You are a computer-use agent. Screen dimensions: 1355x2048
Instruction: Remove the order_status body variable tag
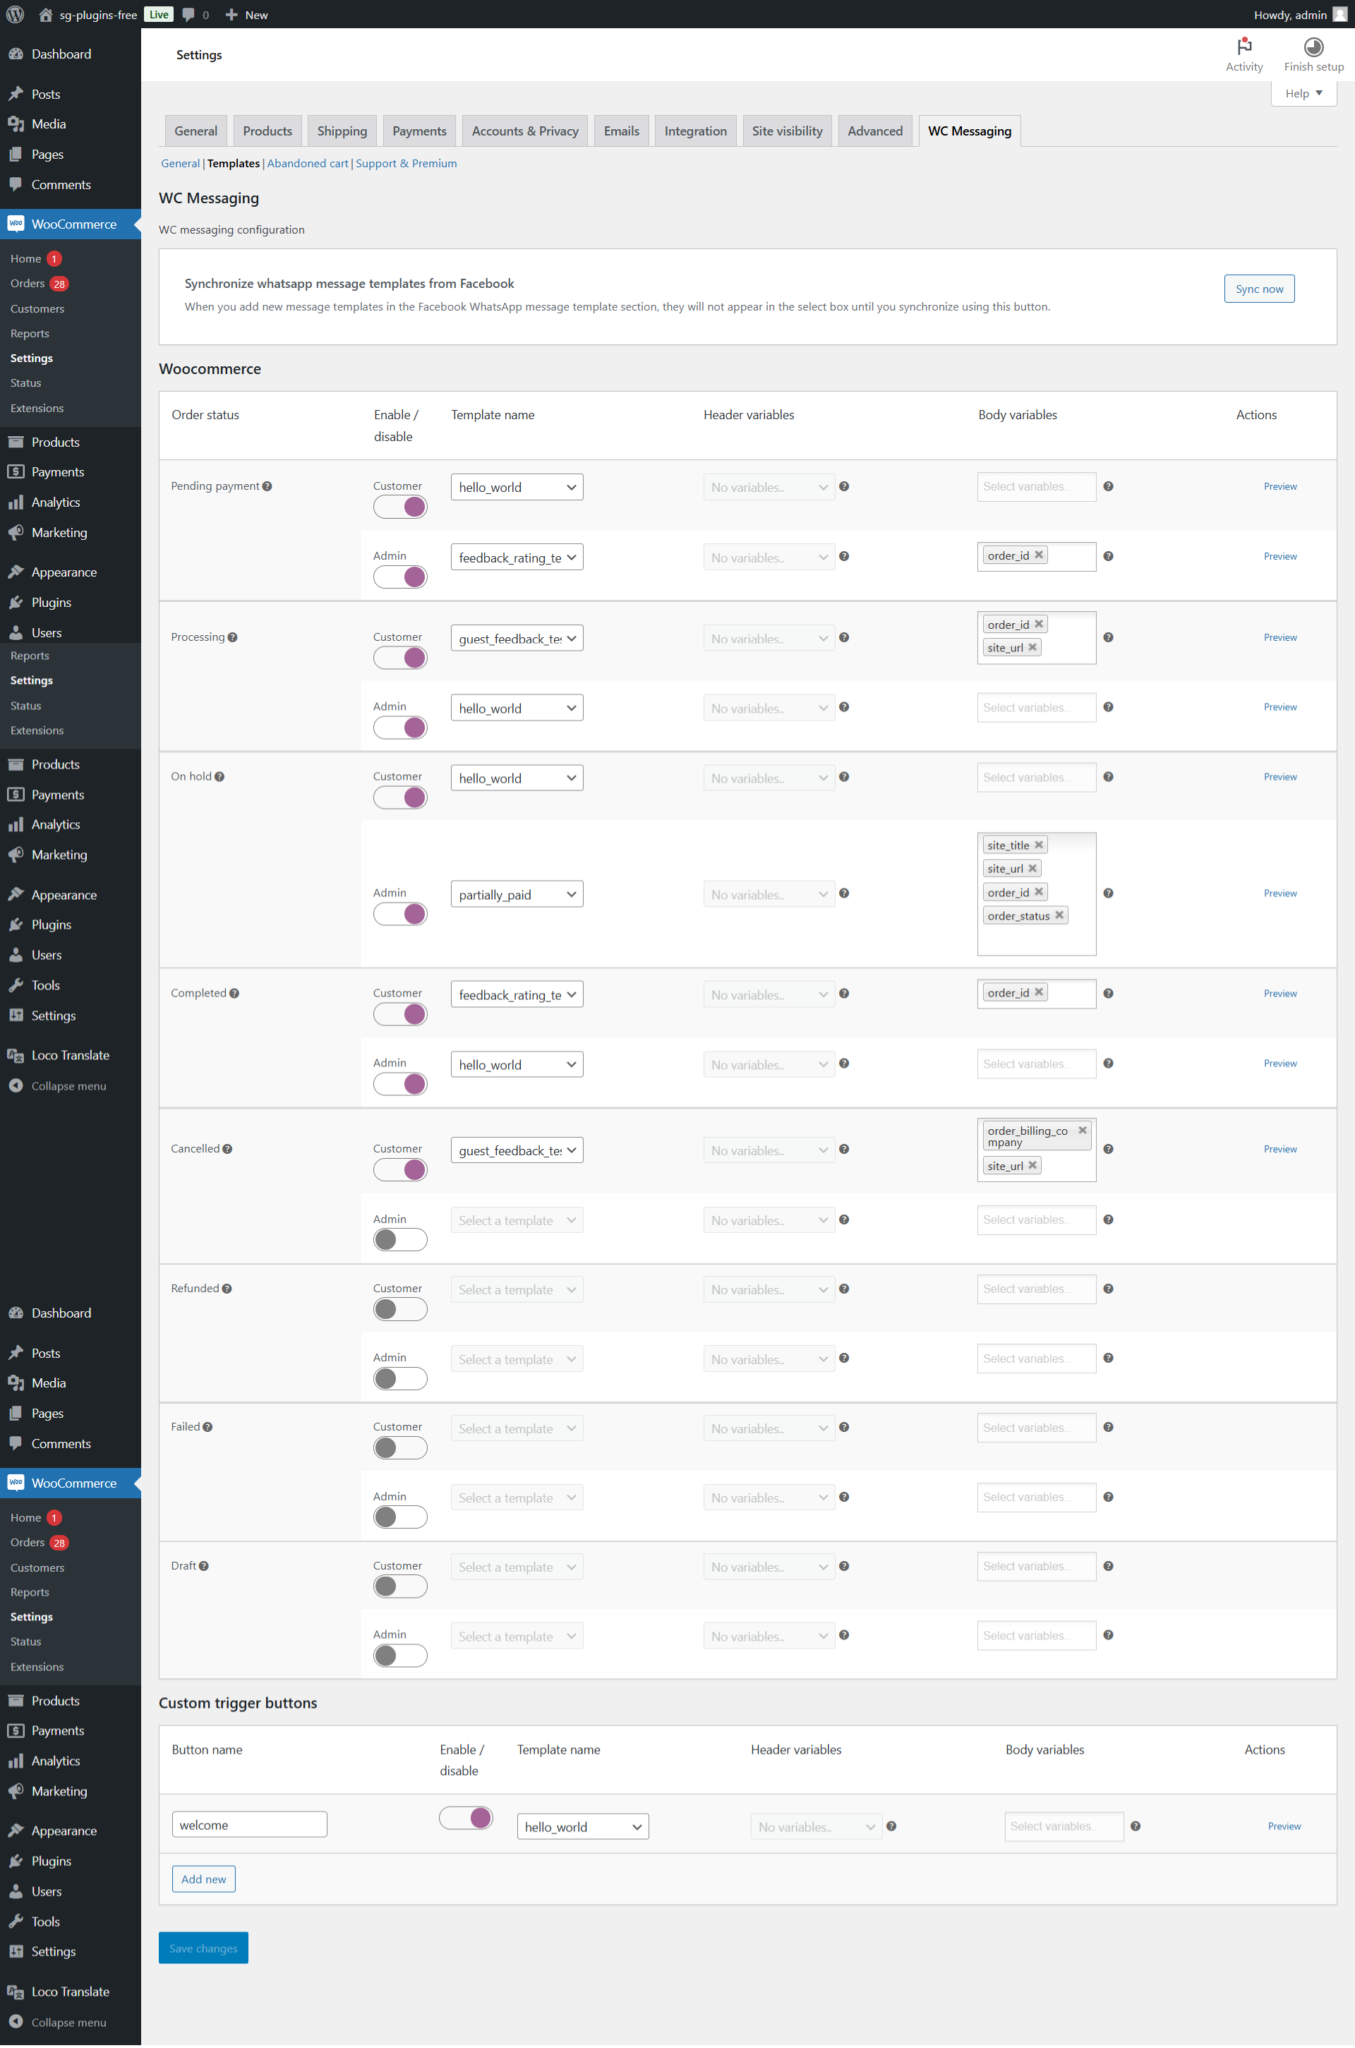(x=1059, y=915)
